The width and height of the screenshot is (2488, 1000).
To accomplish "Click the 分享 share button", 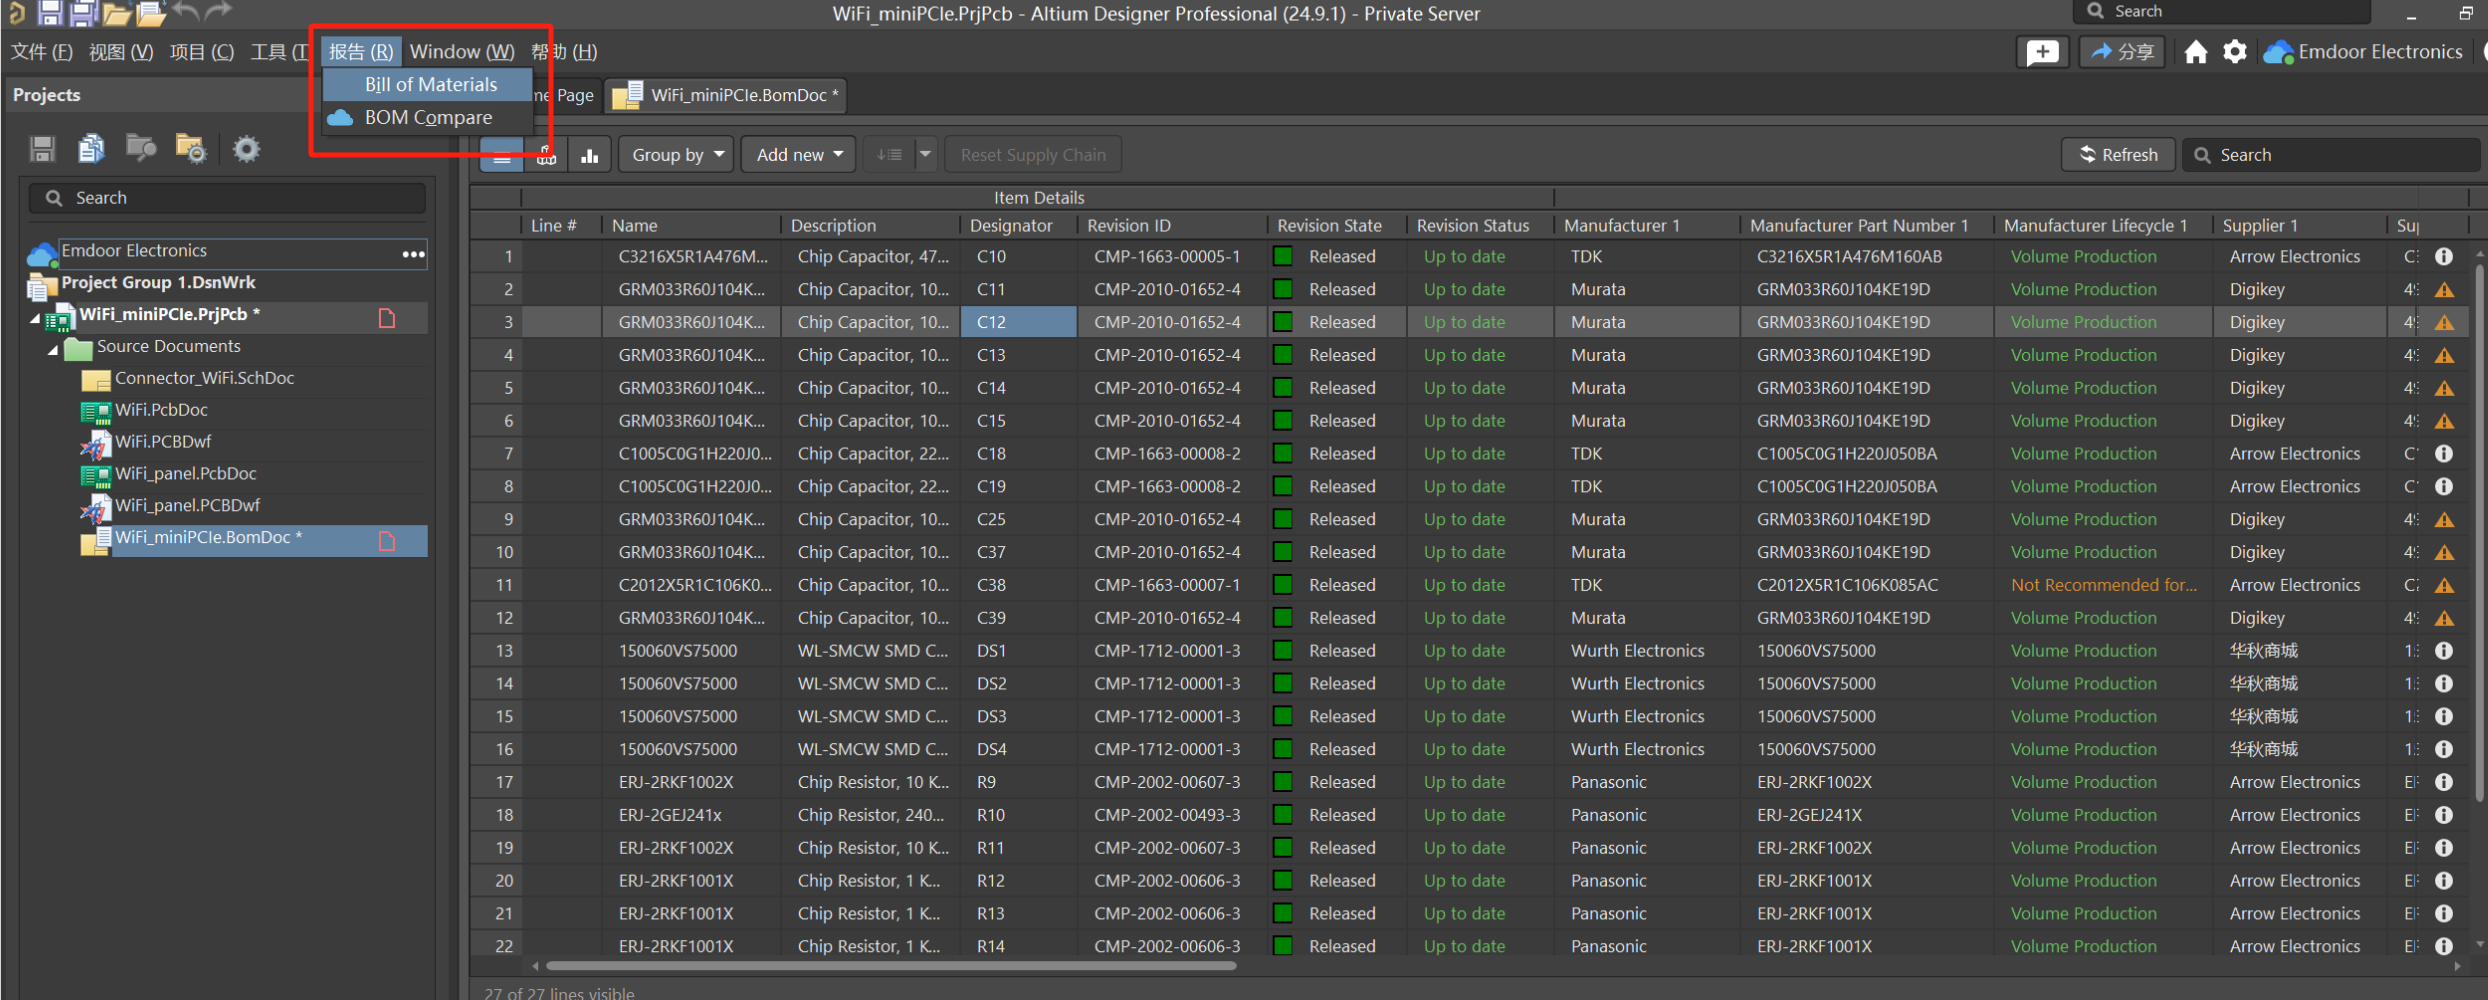I will (2121, 52).
